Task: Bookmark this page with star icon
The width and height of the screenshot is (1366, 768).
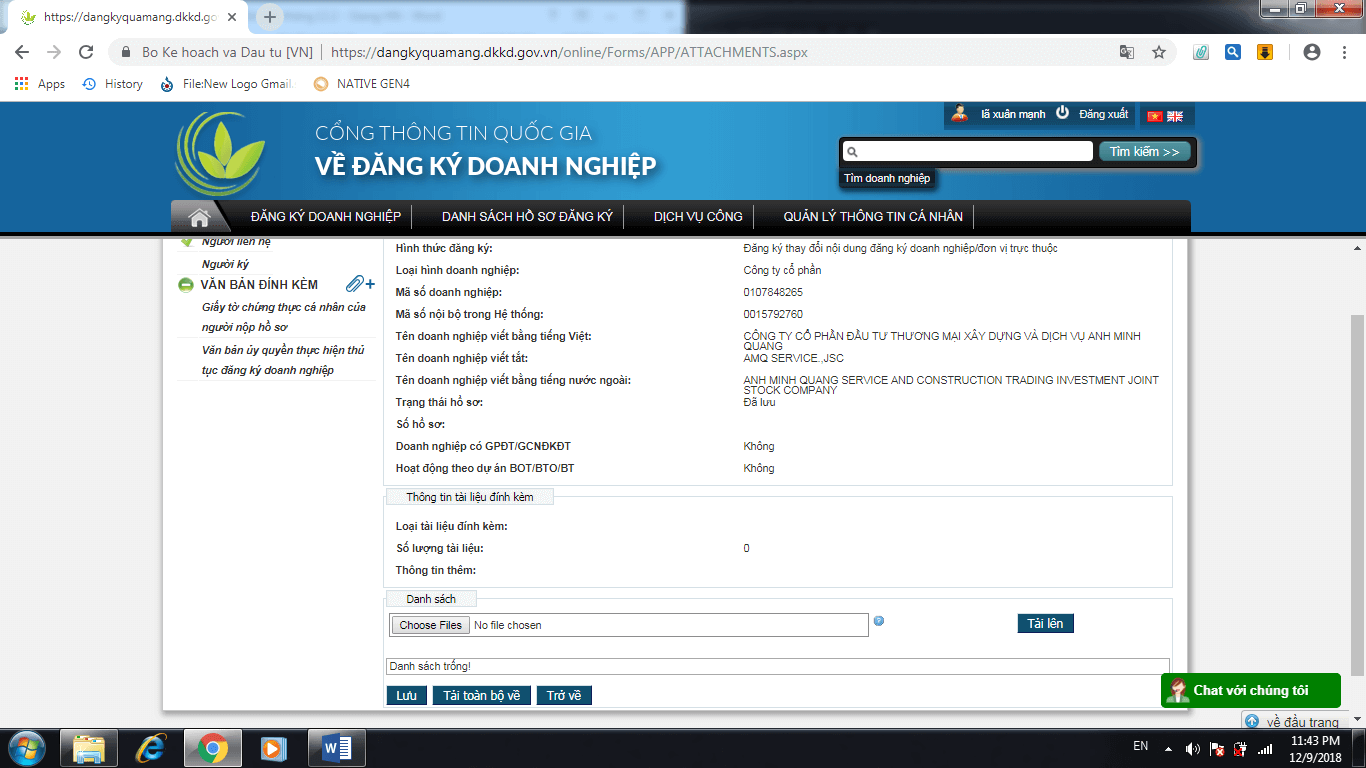Action: point(1159,52)
